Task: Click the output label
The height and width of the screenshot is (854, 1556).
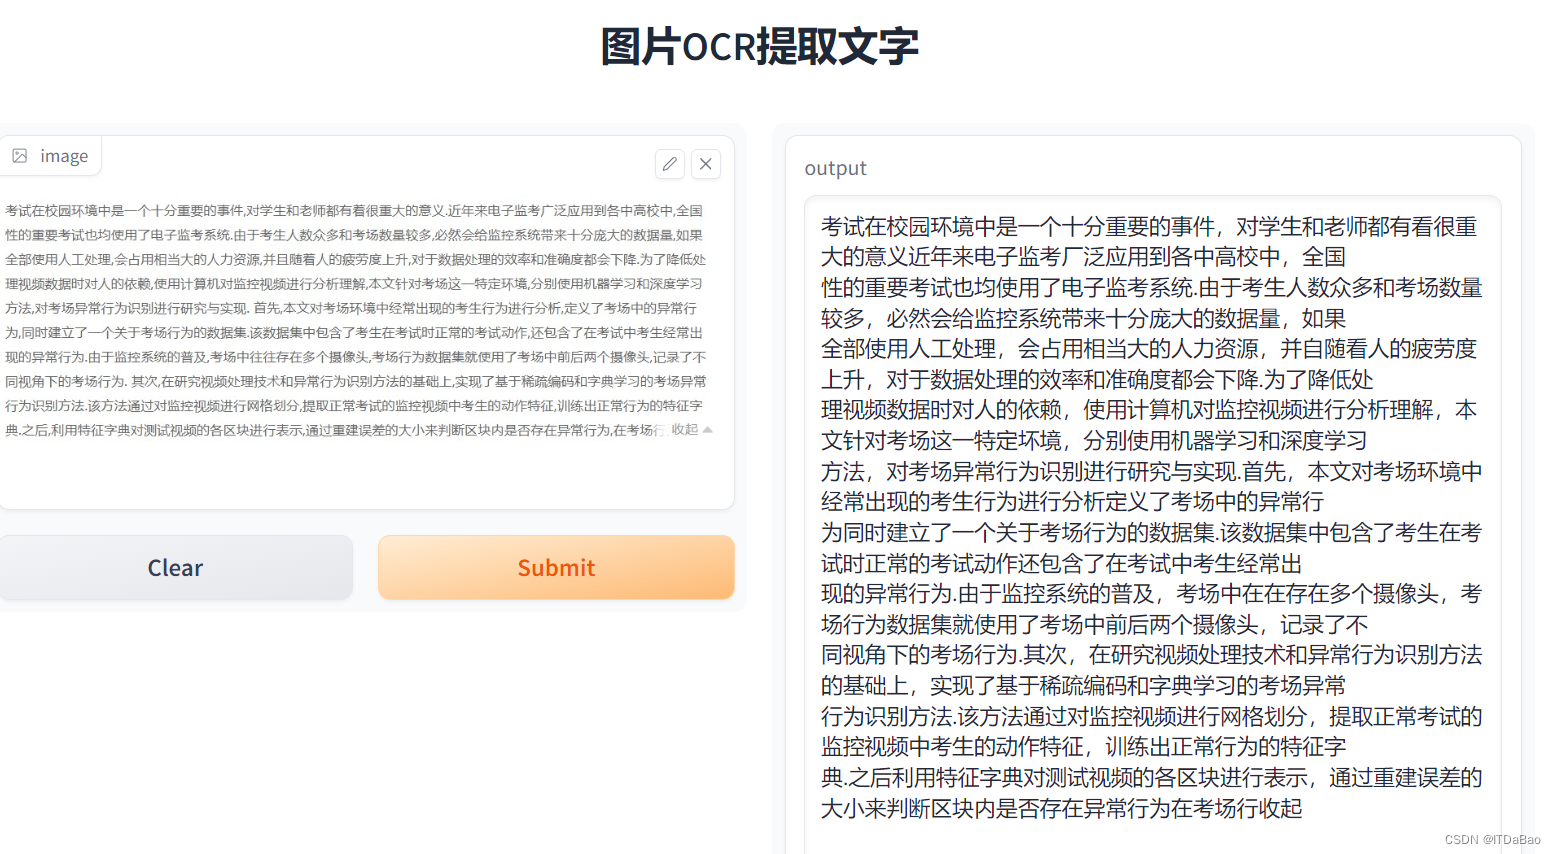Action: (x=836, y=168)
